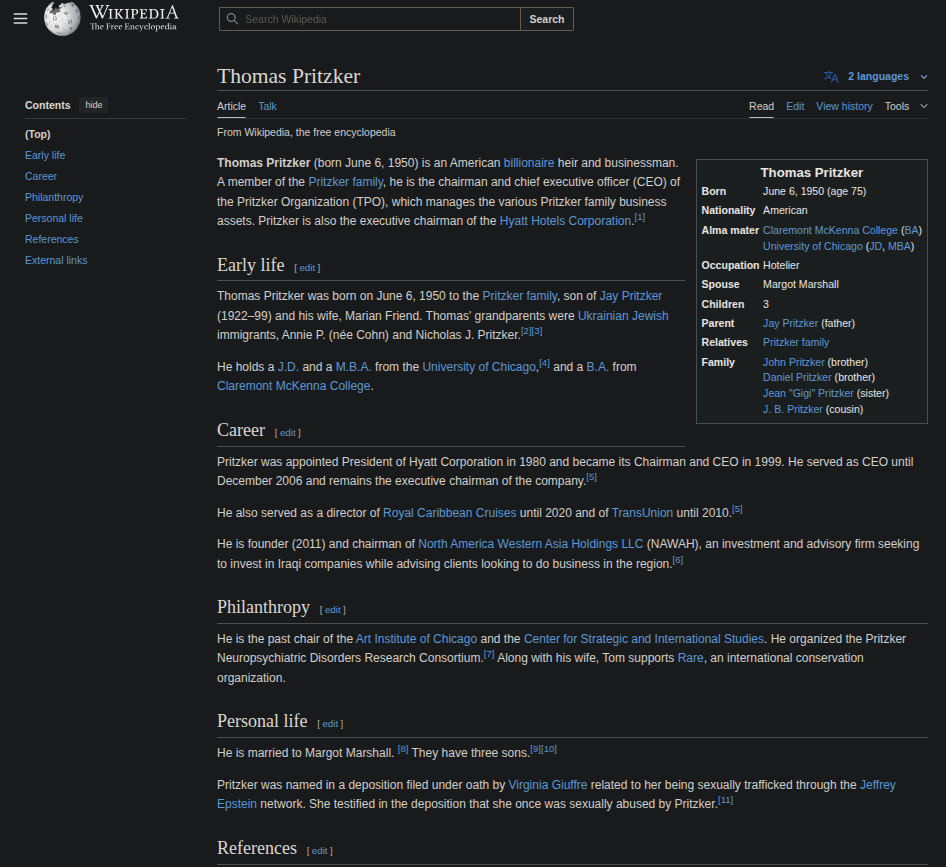The image size is (946, 867).
Task: Click the Wikipedia globe logo
Action: click(x=62, y=19)
